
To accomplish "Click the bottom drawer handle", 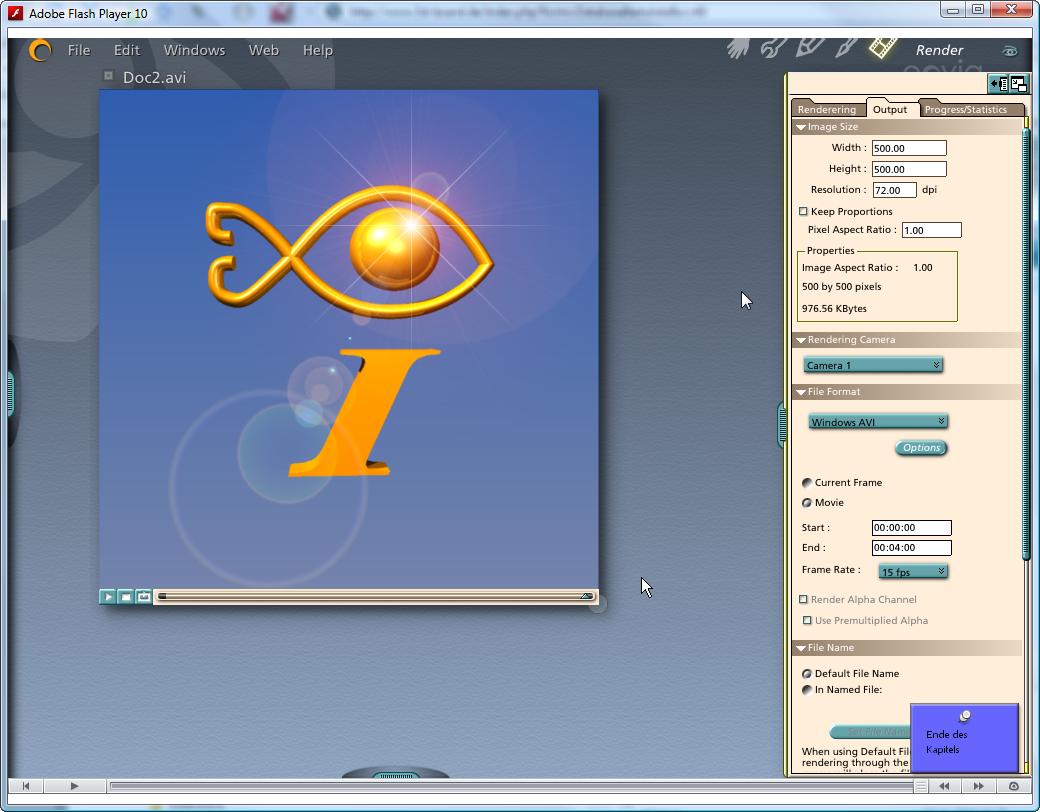I will 396,774.
